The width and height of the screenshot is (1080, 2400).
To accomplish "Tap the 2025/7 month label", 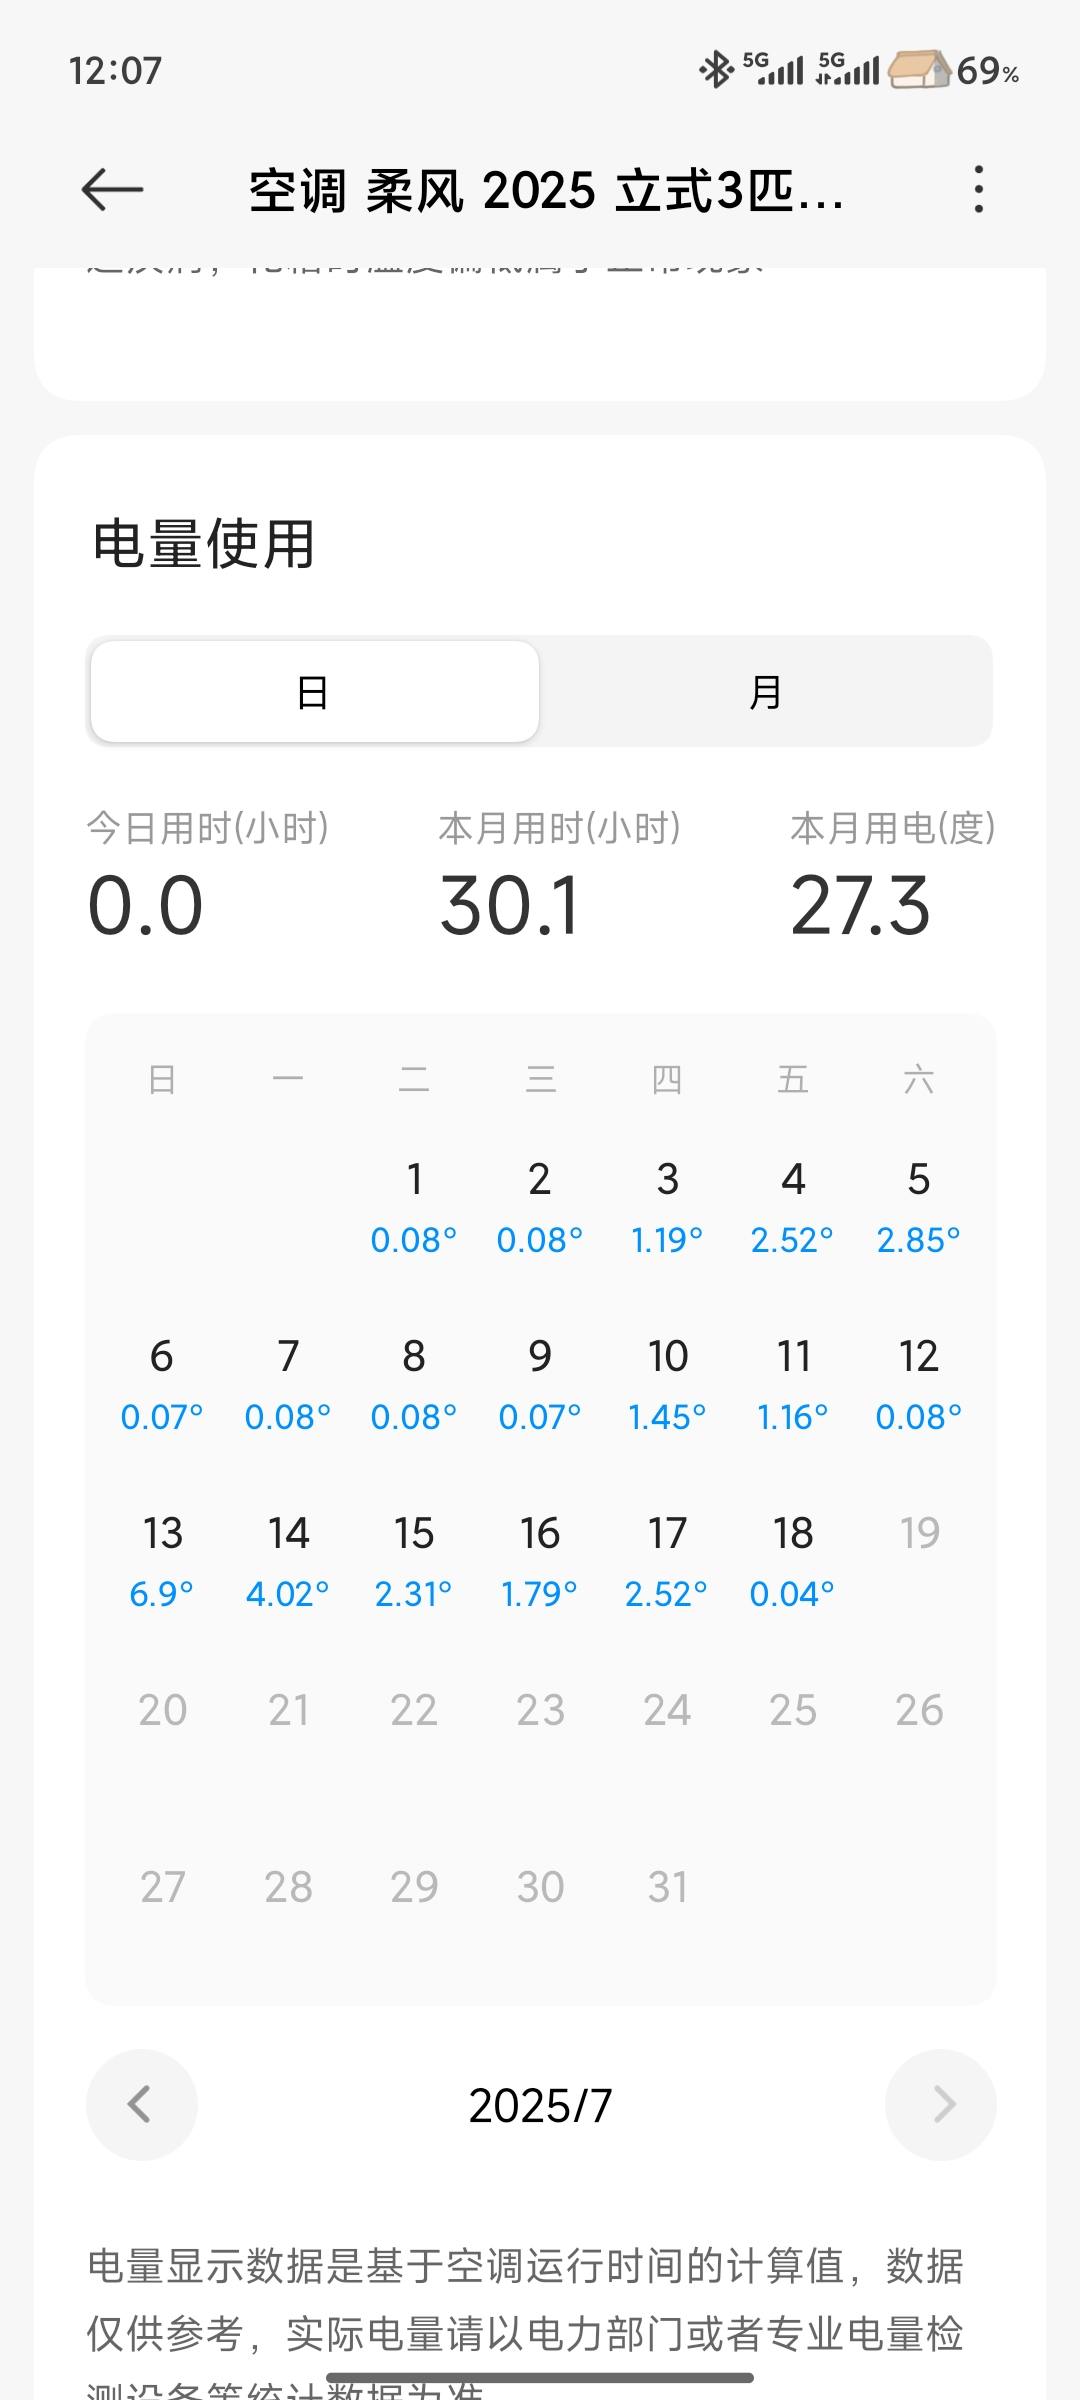I will (540, 2106).
